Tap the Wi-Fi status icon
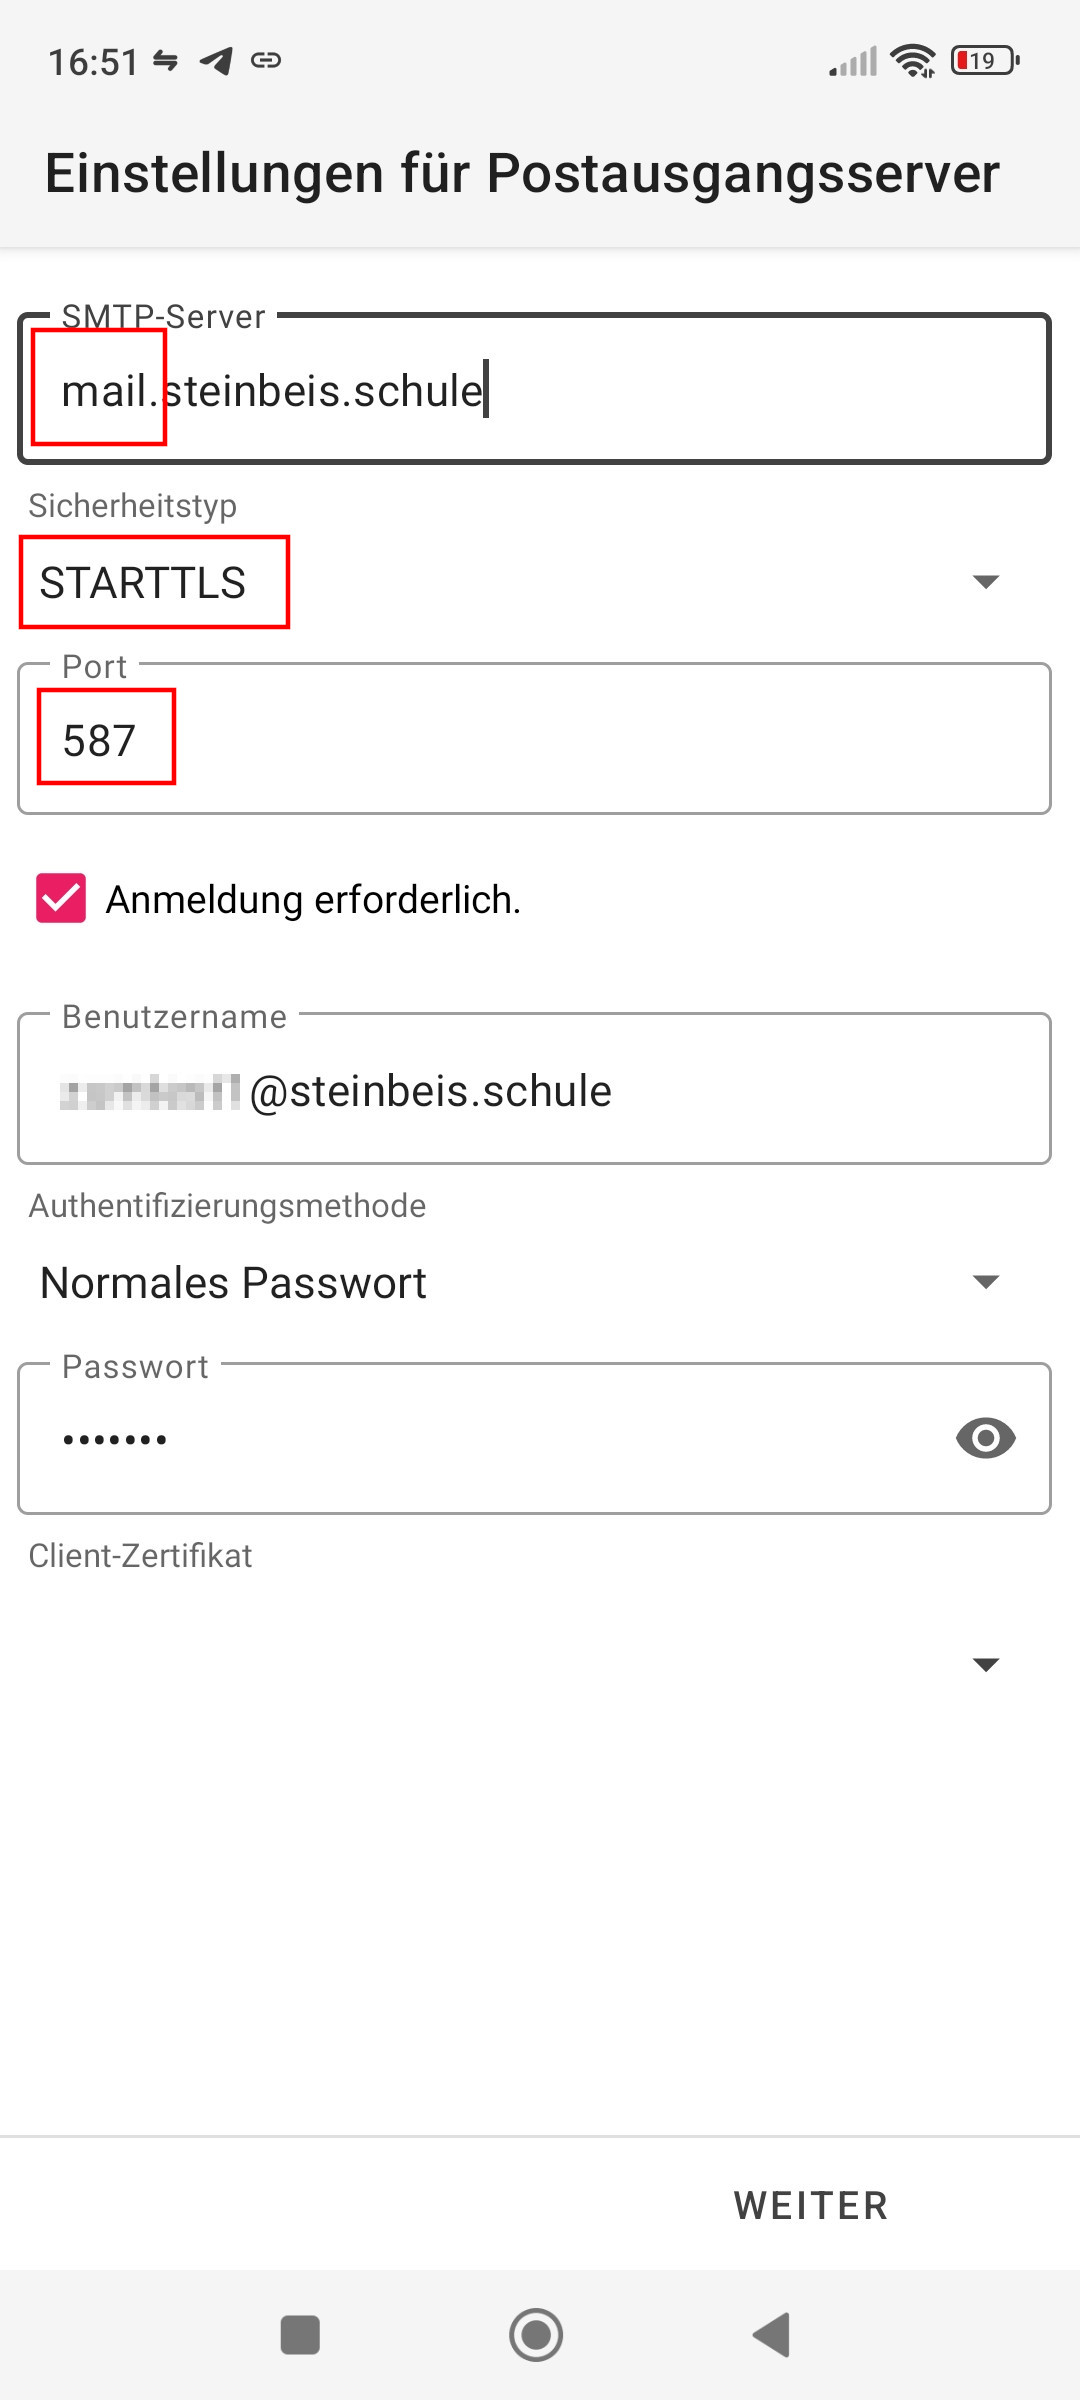1080x2400 pixels. pos(912,61)
